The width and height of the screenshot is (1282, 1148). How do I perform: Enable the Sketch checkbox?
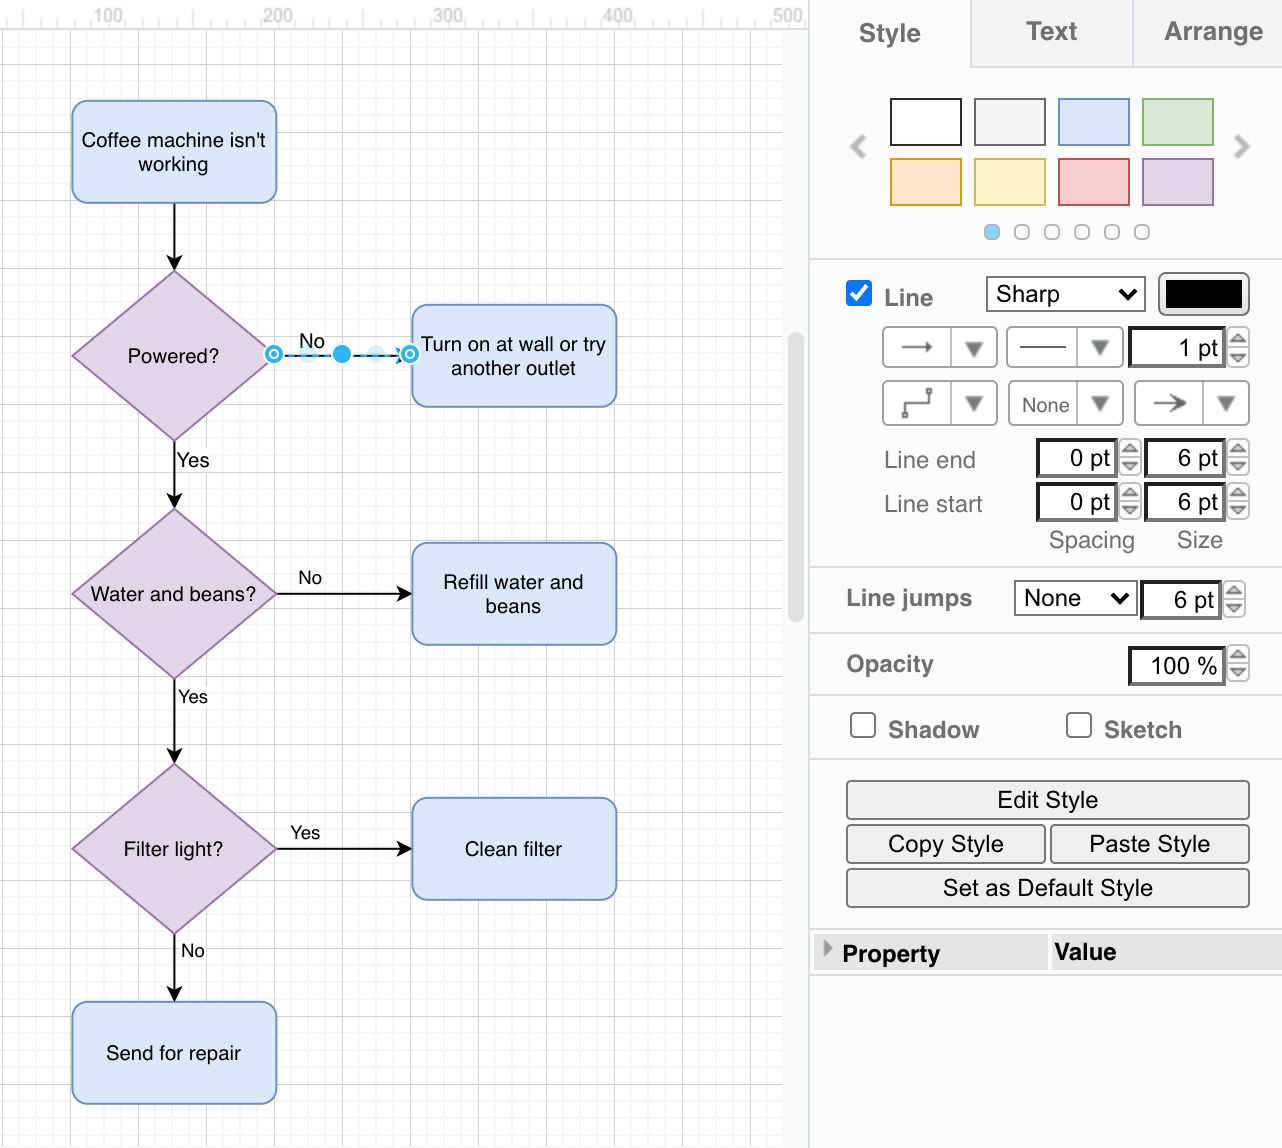(x=1078, y=725)
